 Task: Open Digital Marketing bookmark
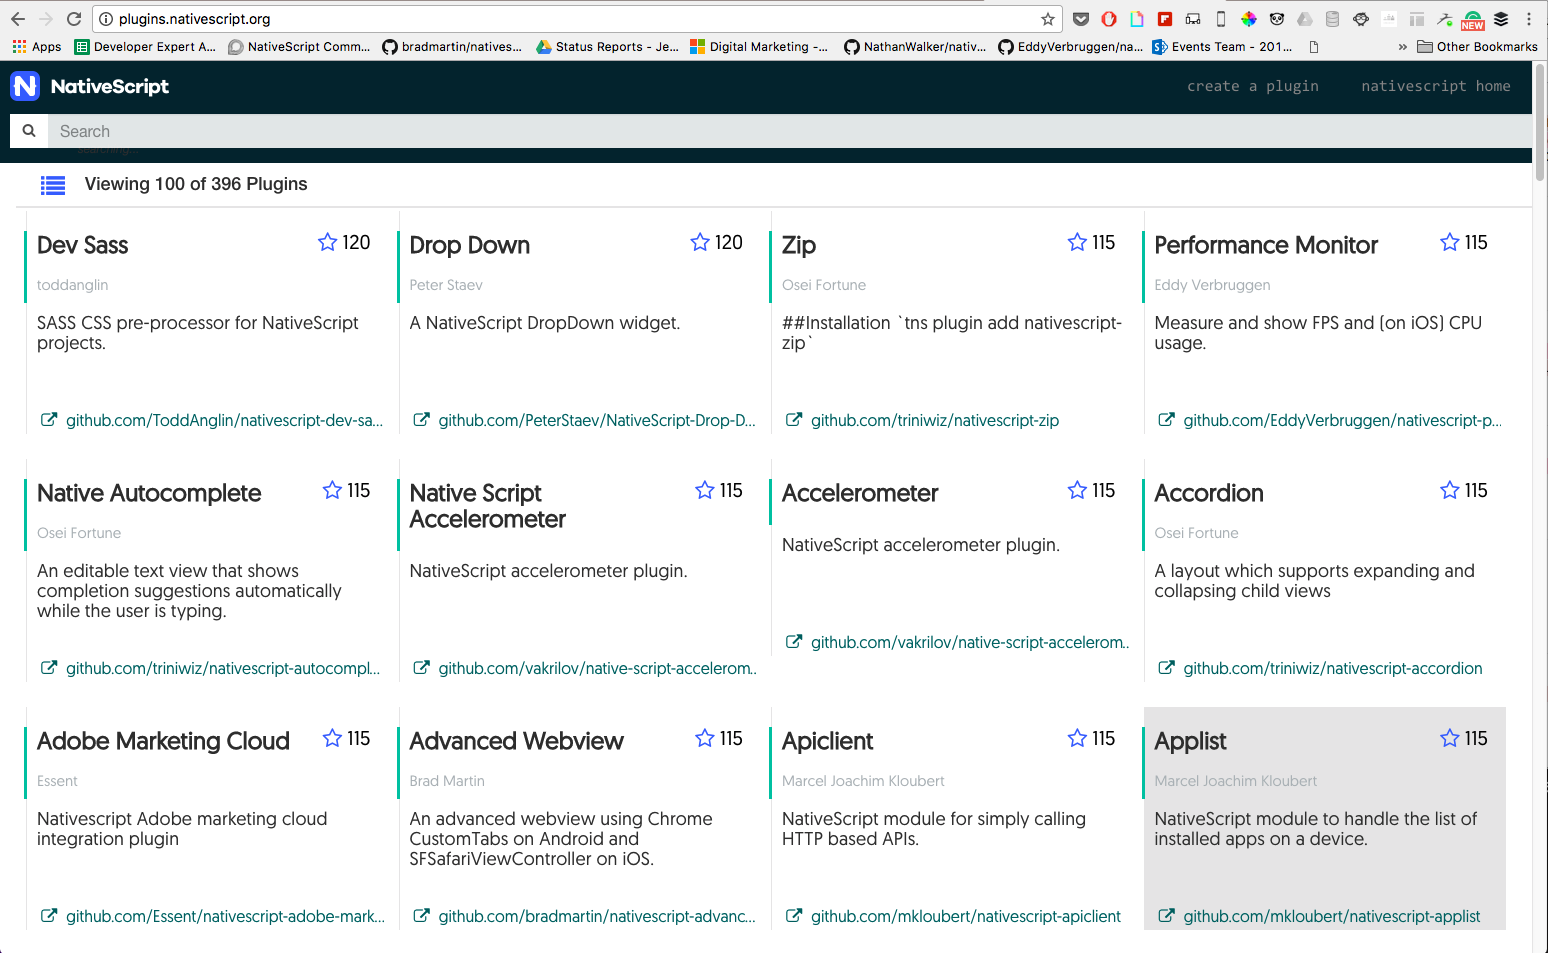759,47
